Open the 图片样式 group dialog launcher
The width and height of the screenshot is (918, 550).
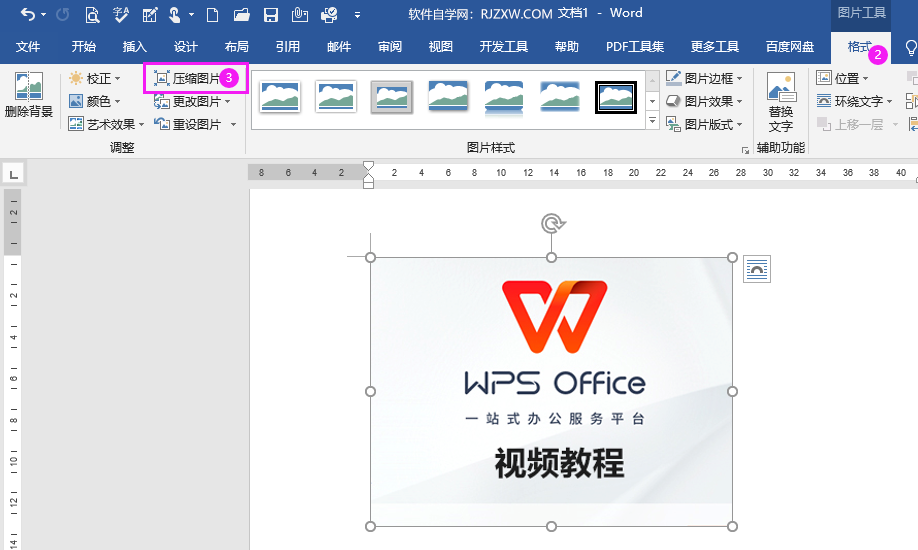coord(745,151)
